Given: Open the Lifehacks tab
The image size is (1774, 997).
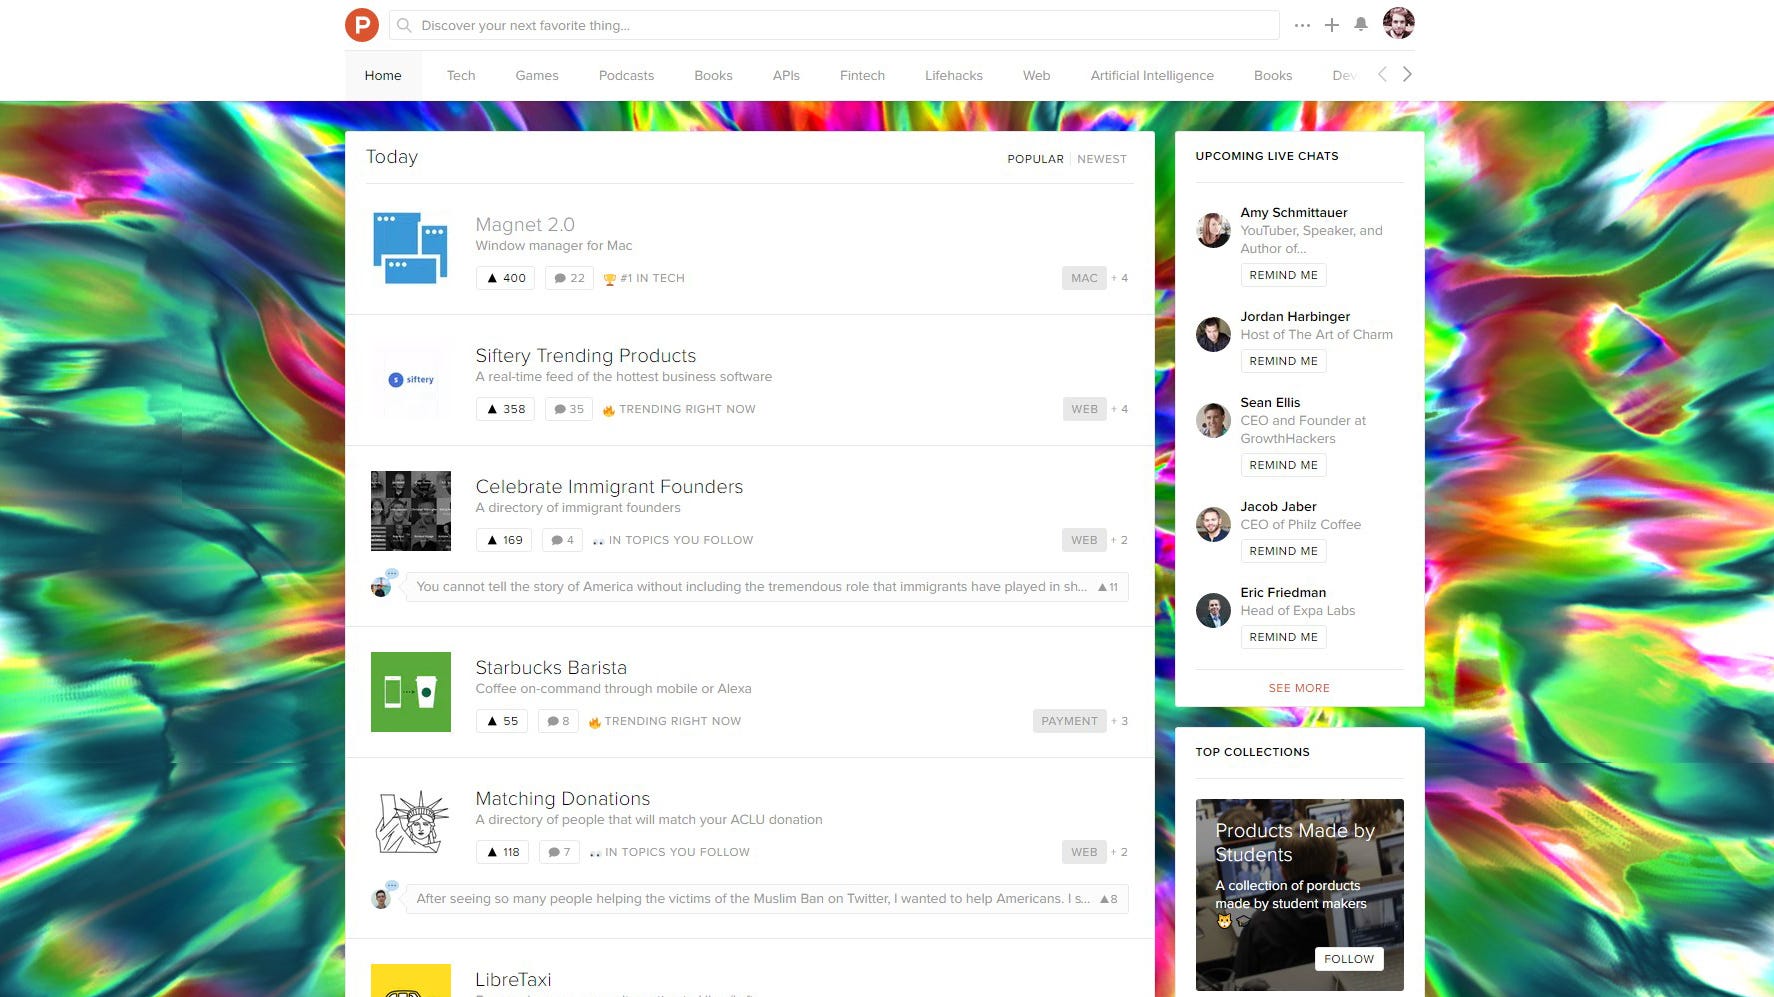Looking at the screenshot, I should 954,75.
